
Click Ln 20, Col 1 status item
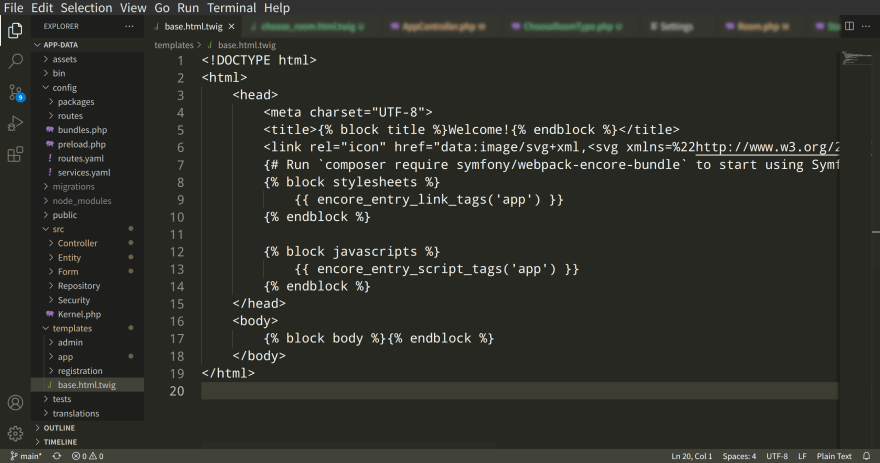pyautogui.click(x=691, y=456)
